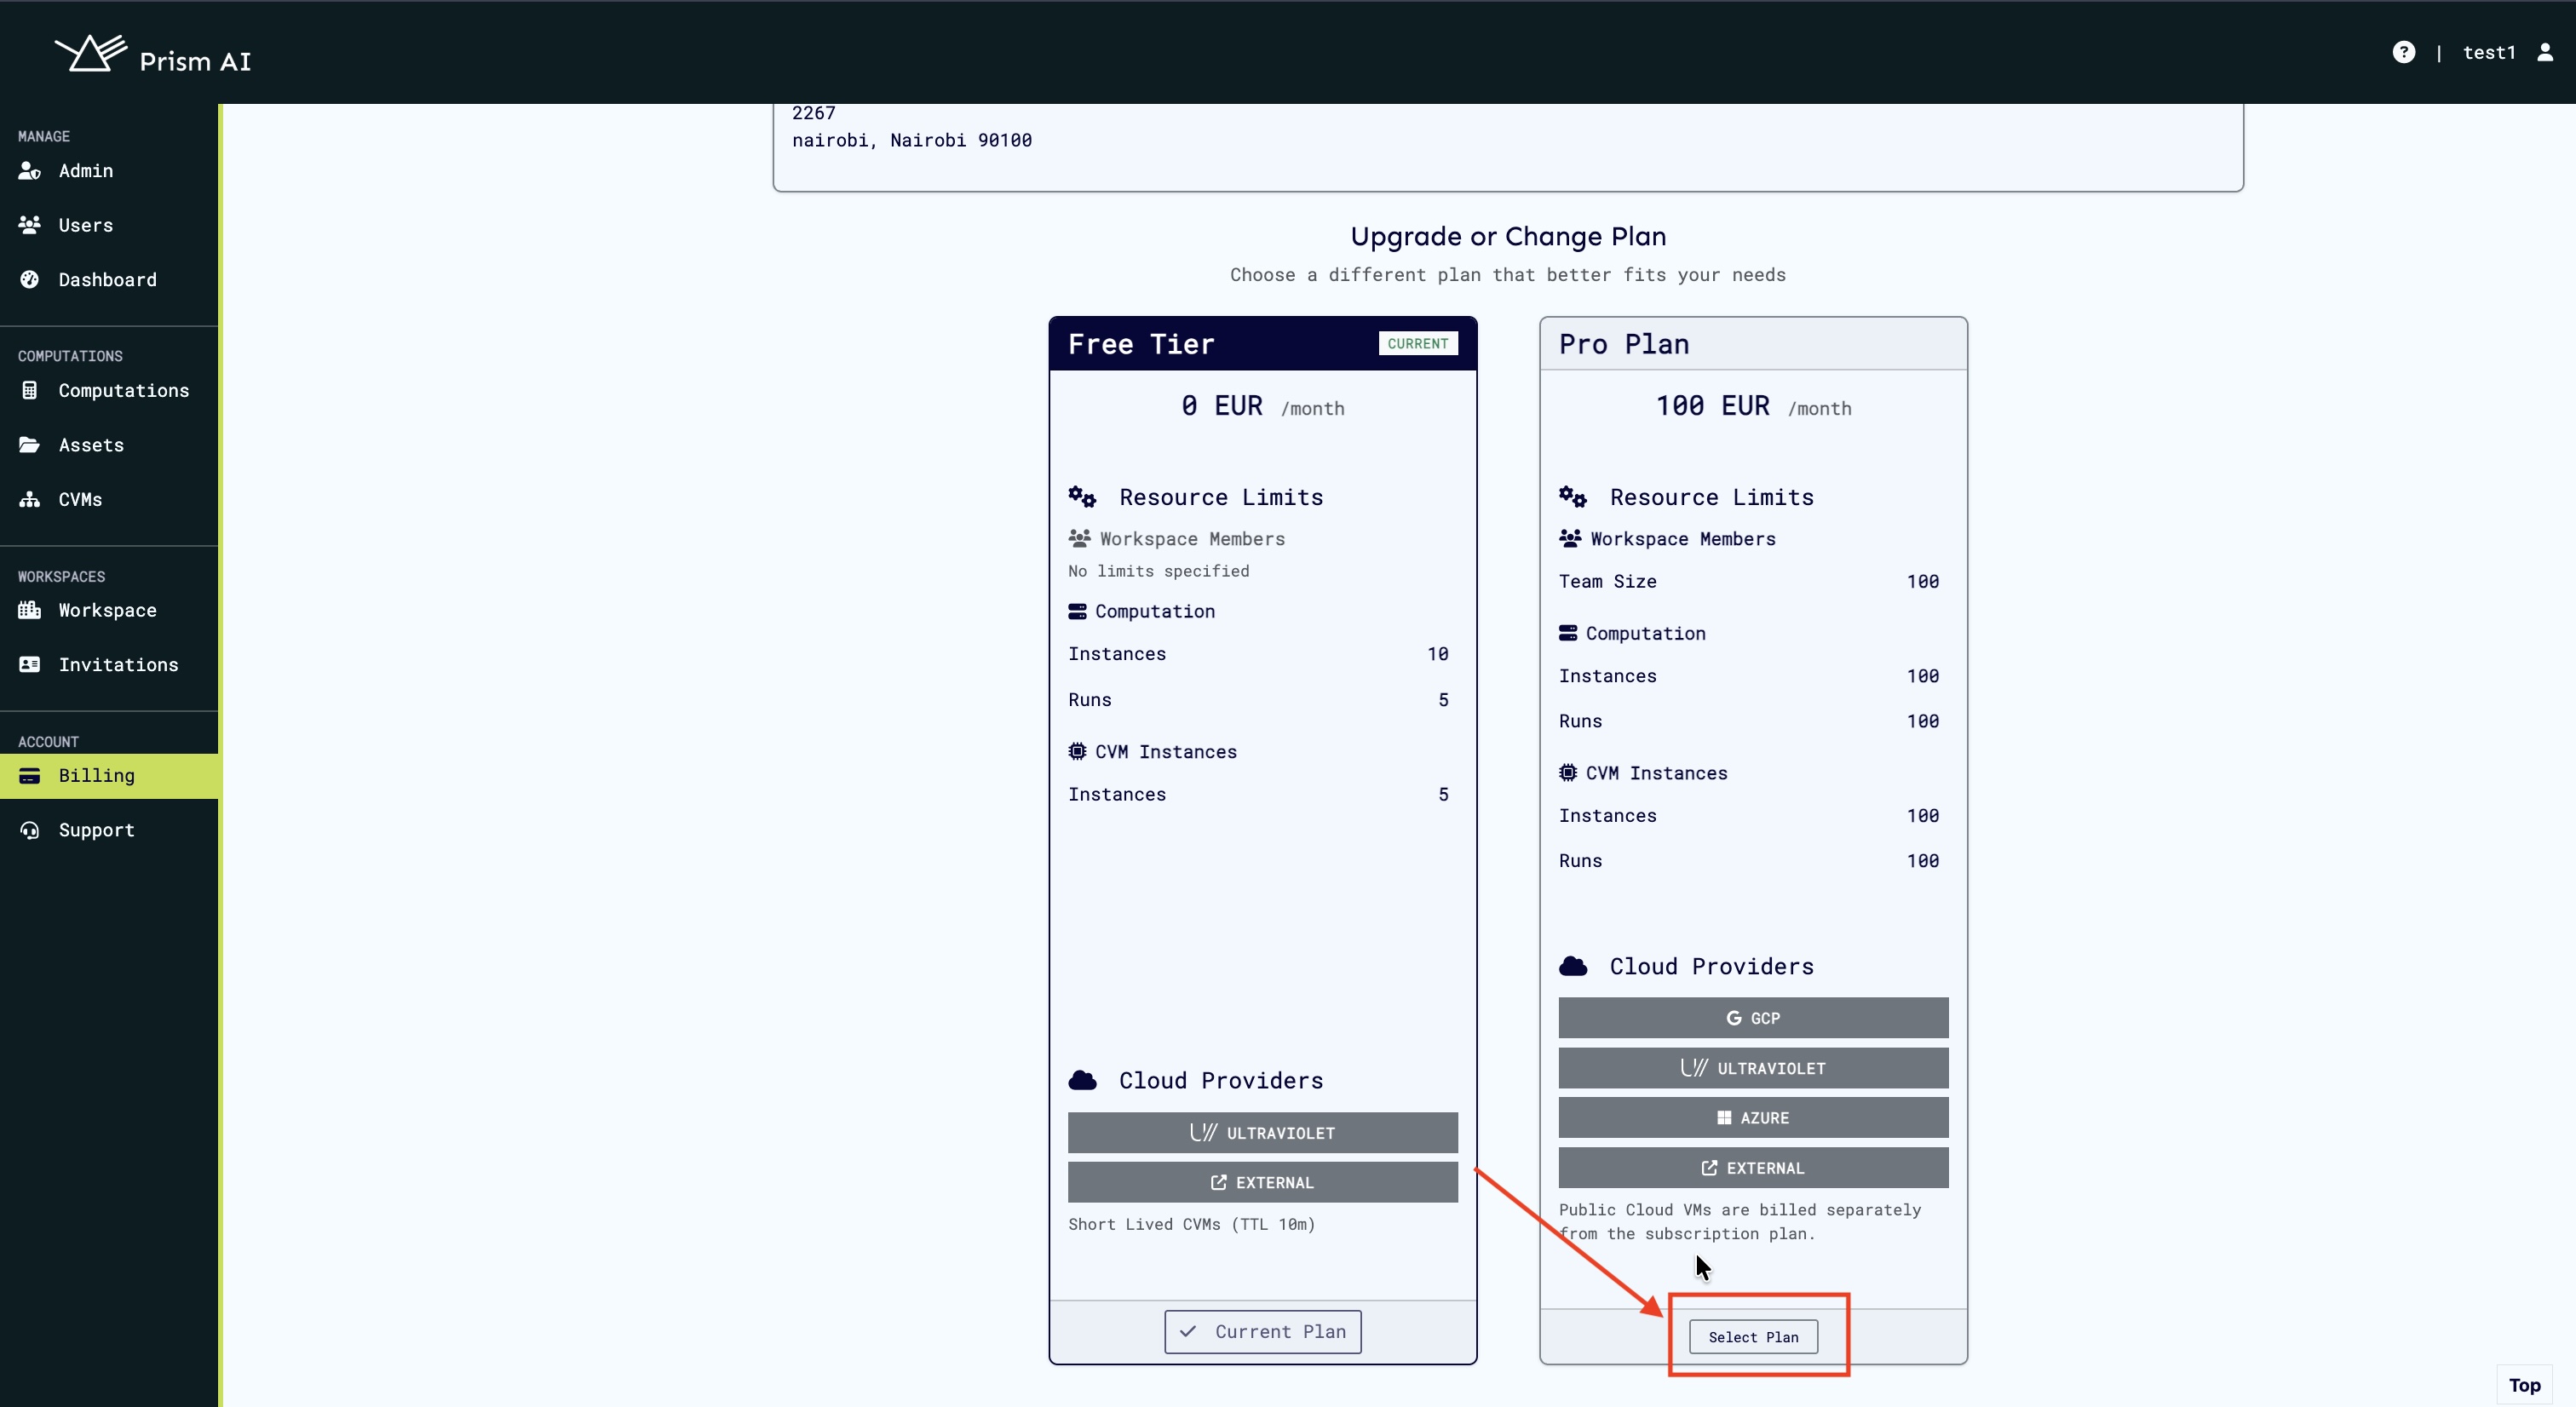2576x1407 pixels.
Task: Click the Public Cloud VMs billing note
Action: pos(1739,1222)
